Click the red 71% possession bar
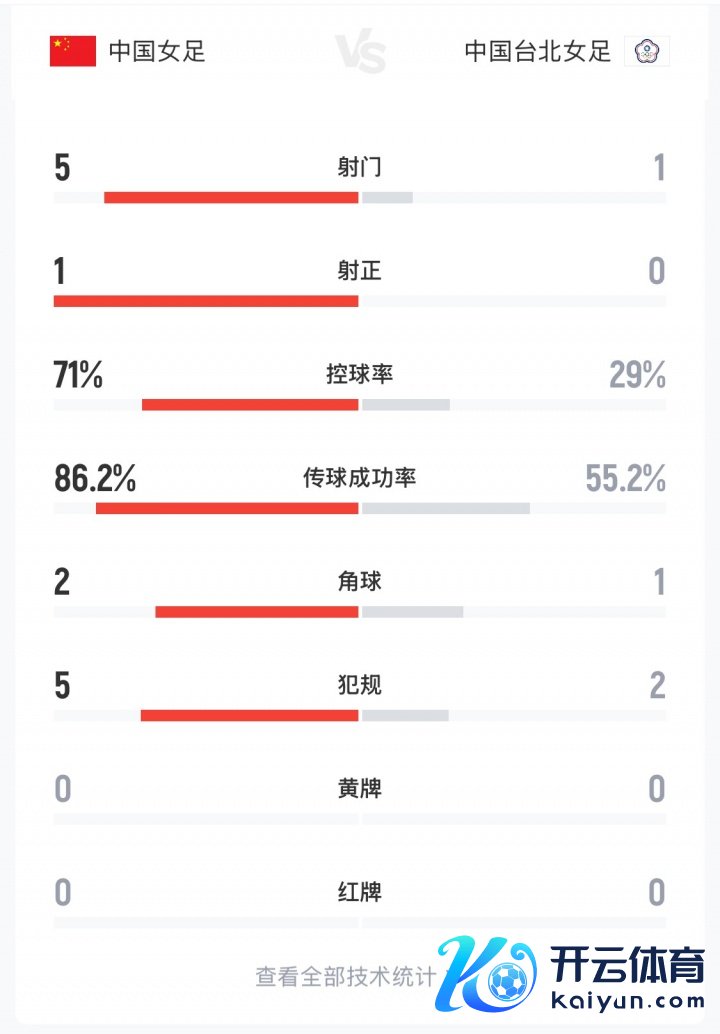The width and height of the screenshot is (720, 1034). point(250,405)
